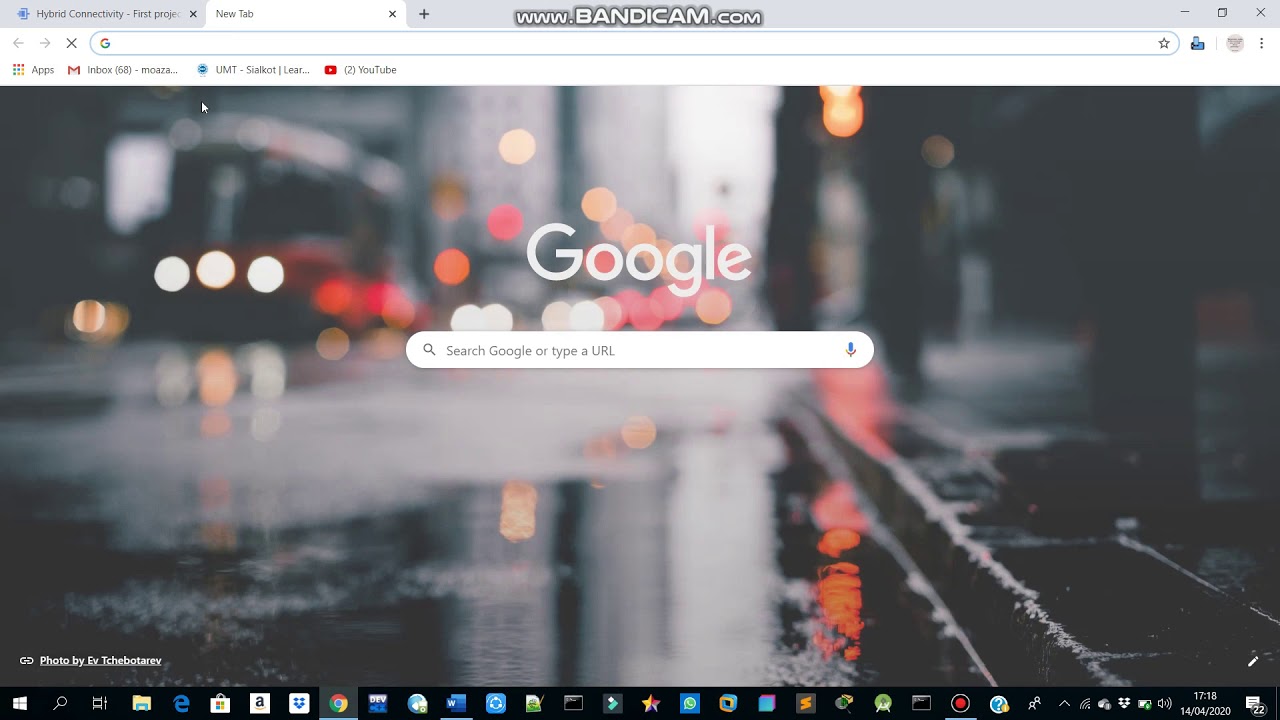Click the address bar

click(x=635, y=43)
